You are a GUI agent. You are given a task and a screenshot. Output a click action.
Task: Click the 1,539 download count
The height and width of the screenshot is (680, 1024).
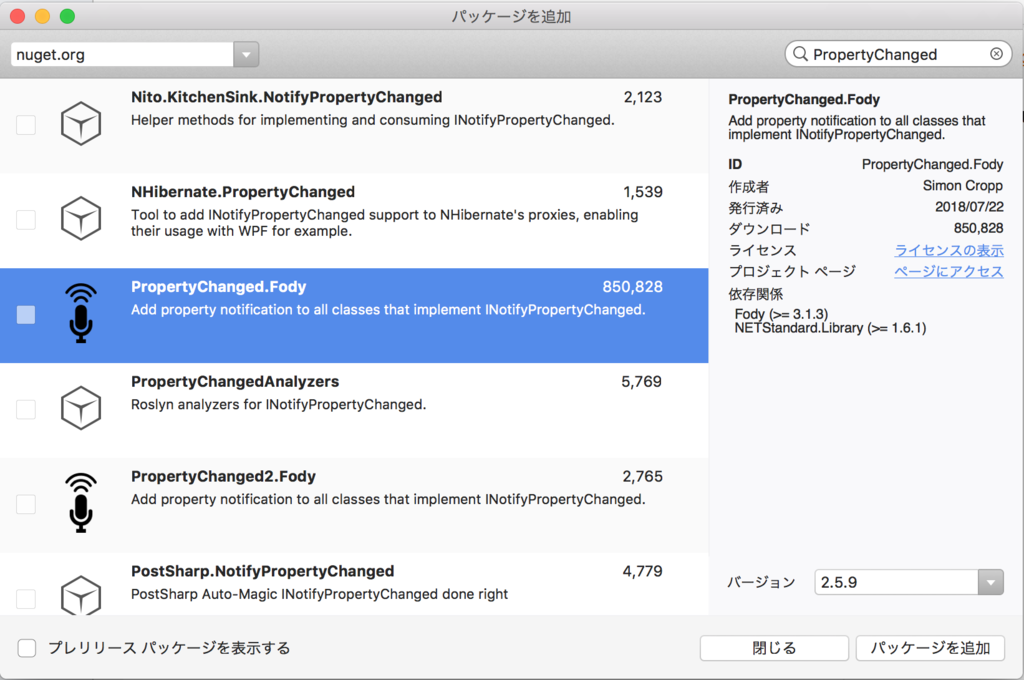point(643,192)
